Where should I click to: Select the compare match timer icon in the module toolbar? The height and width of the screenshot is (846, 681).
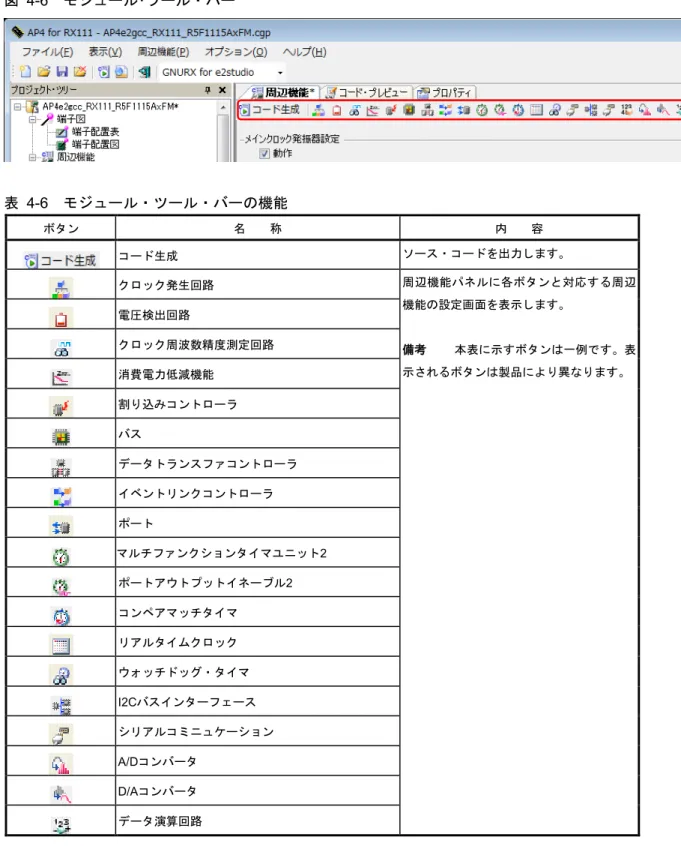518,110
